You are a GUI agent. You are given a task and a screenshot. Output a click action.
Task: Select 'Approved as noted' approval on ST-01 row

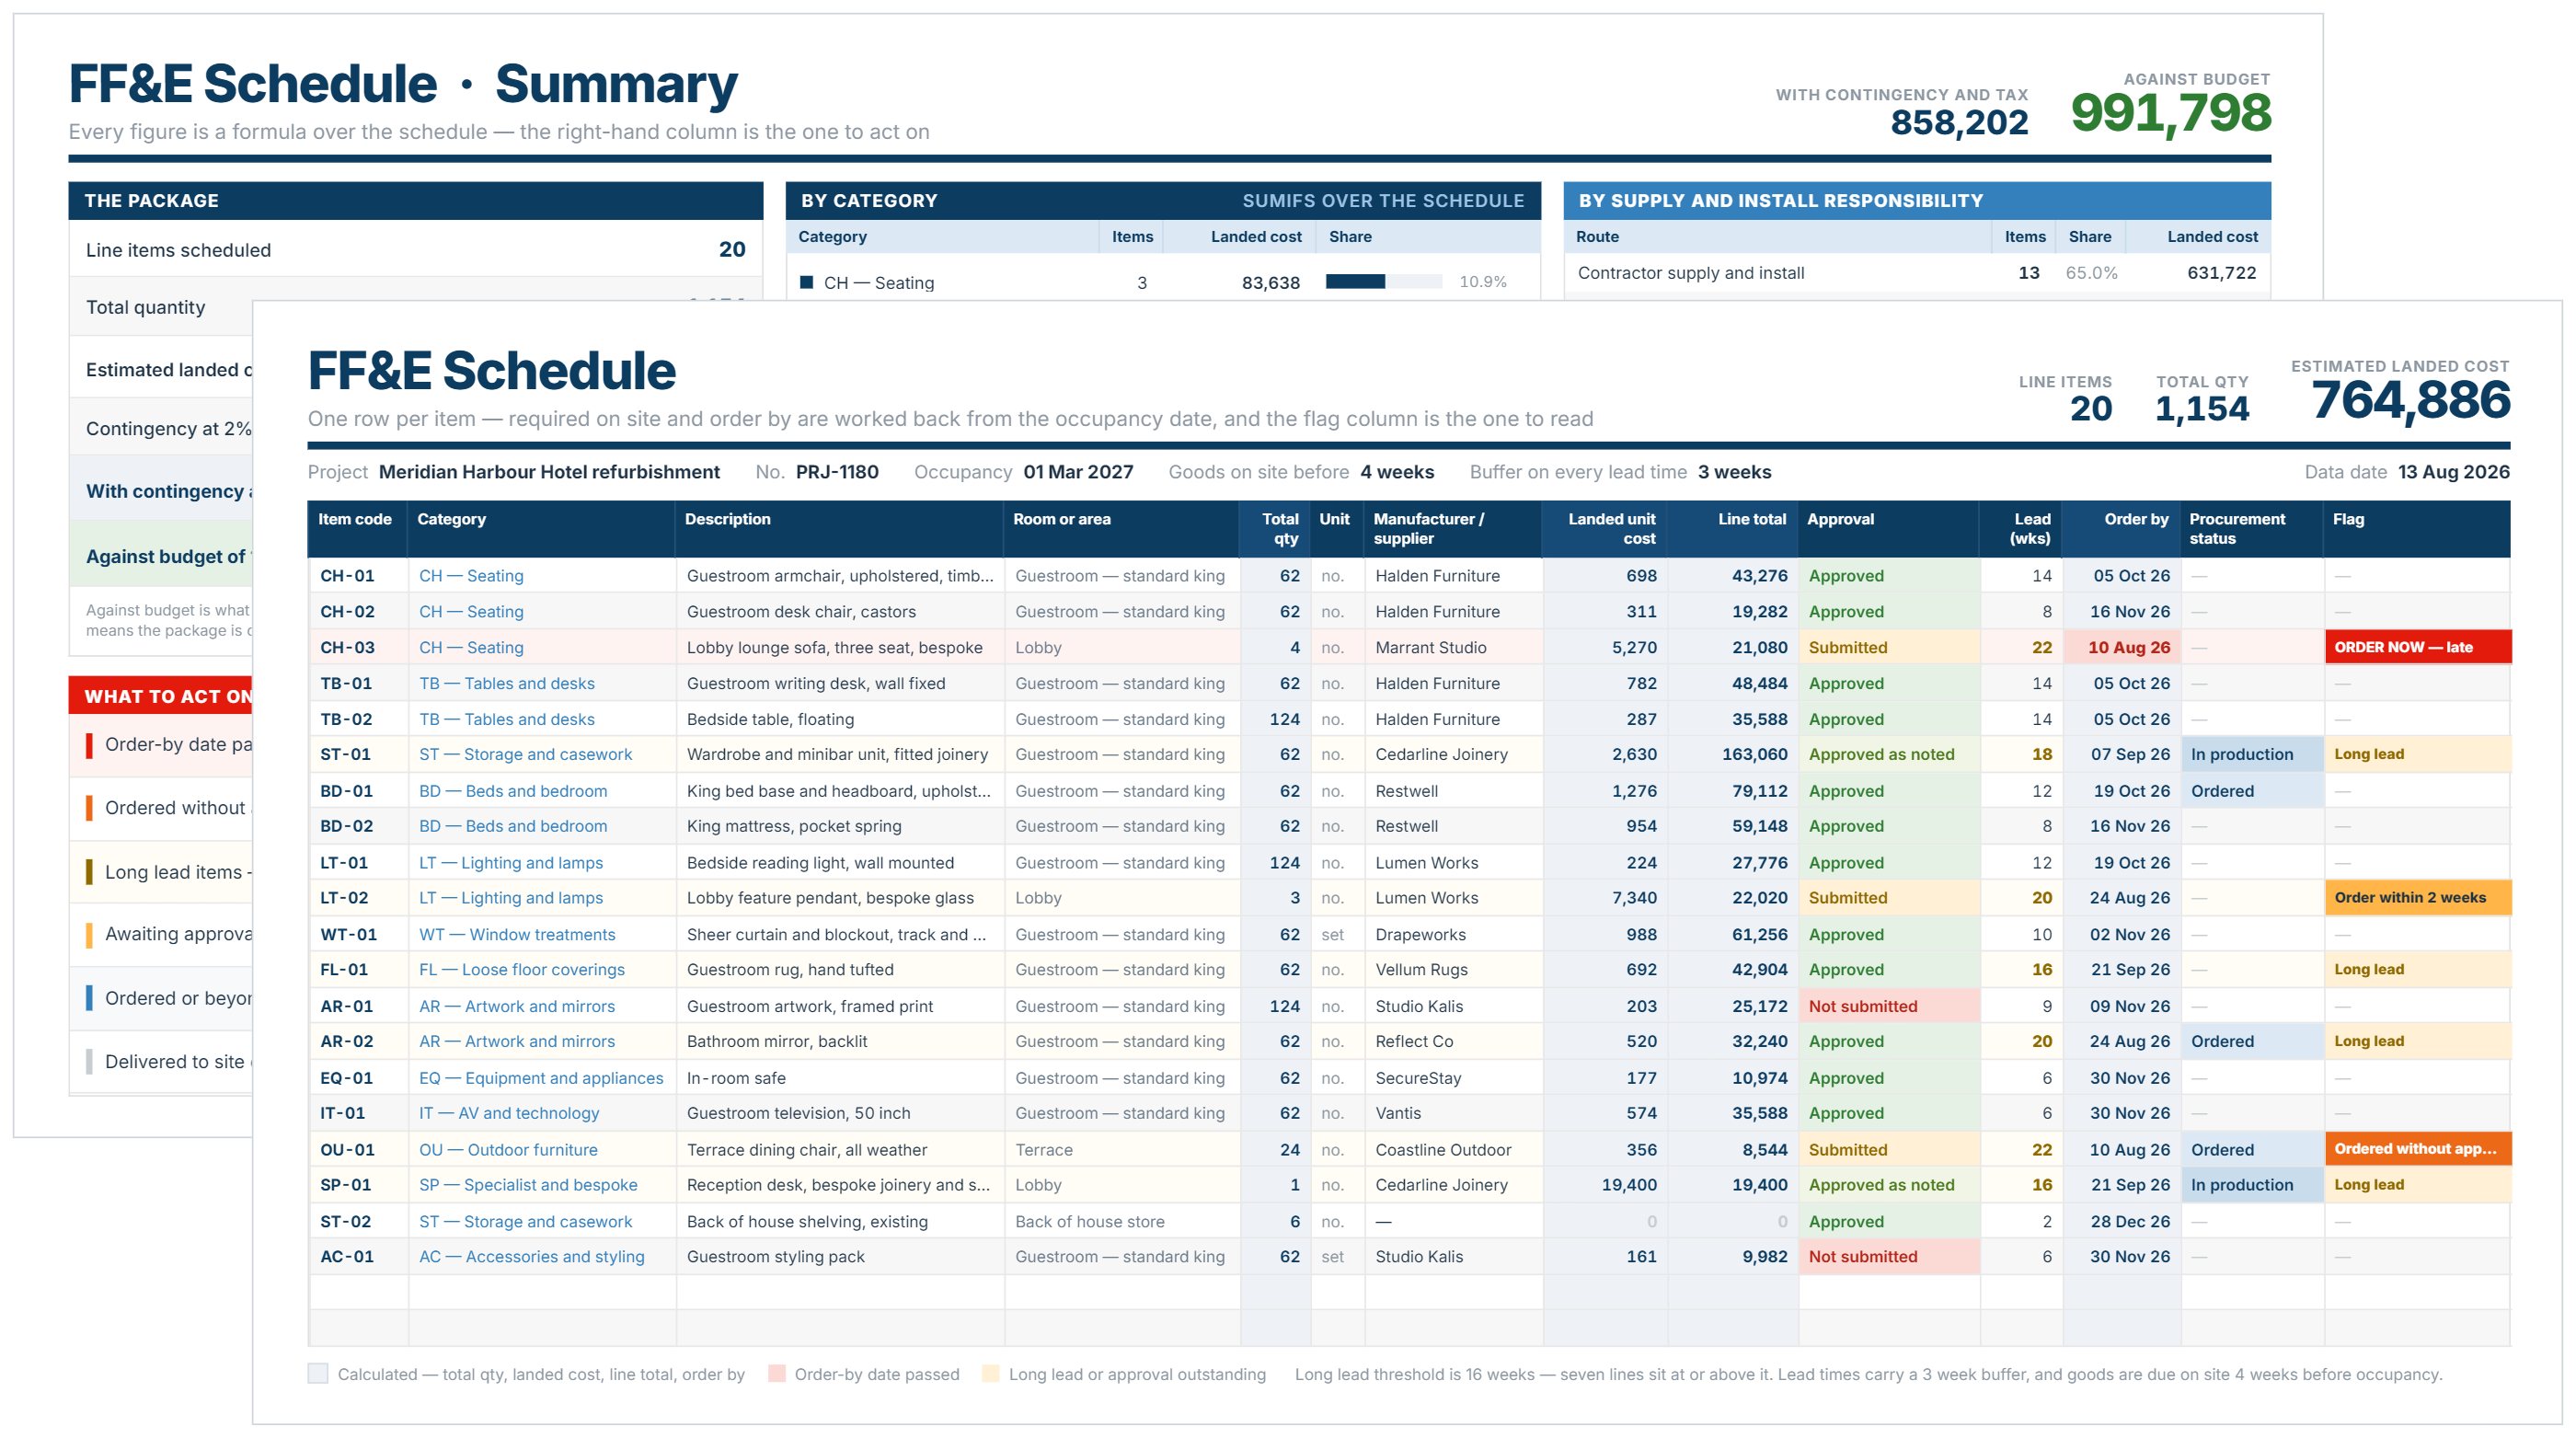(x=1888, y=754)
